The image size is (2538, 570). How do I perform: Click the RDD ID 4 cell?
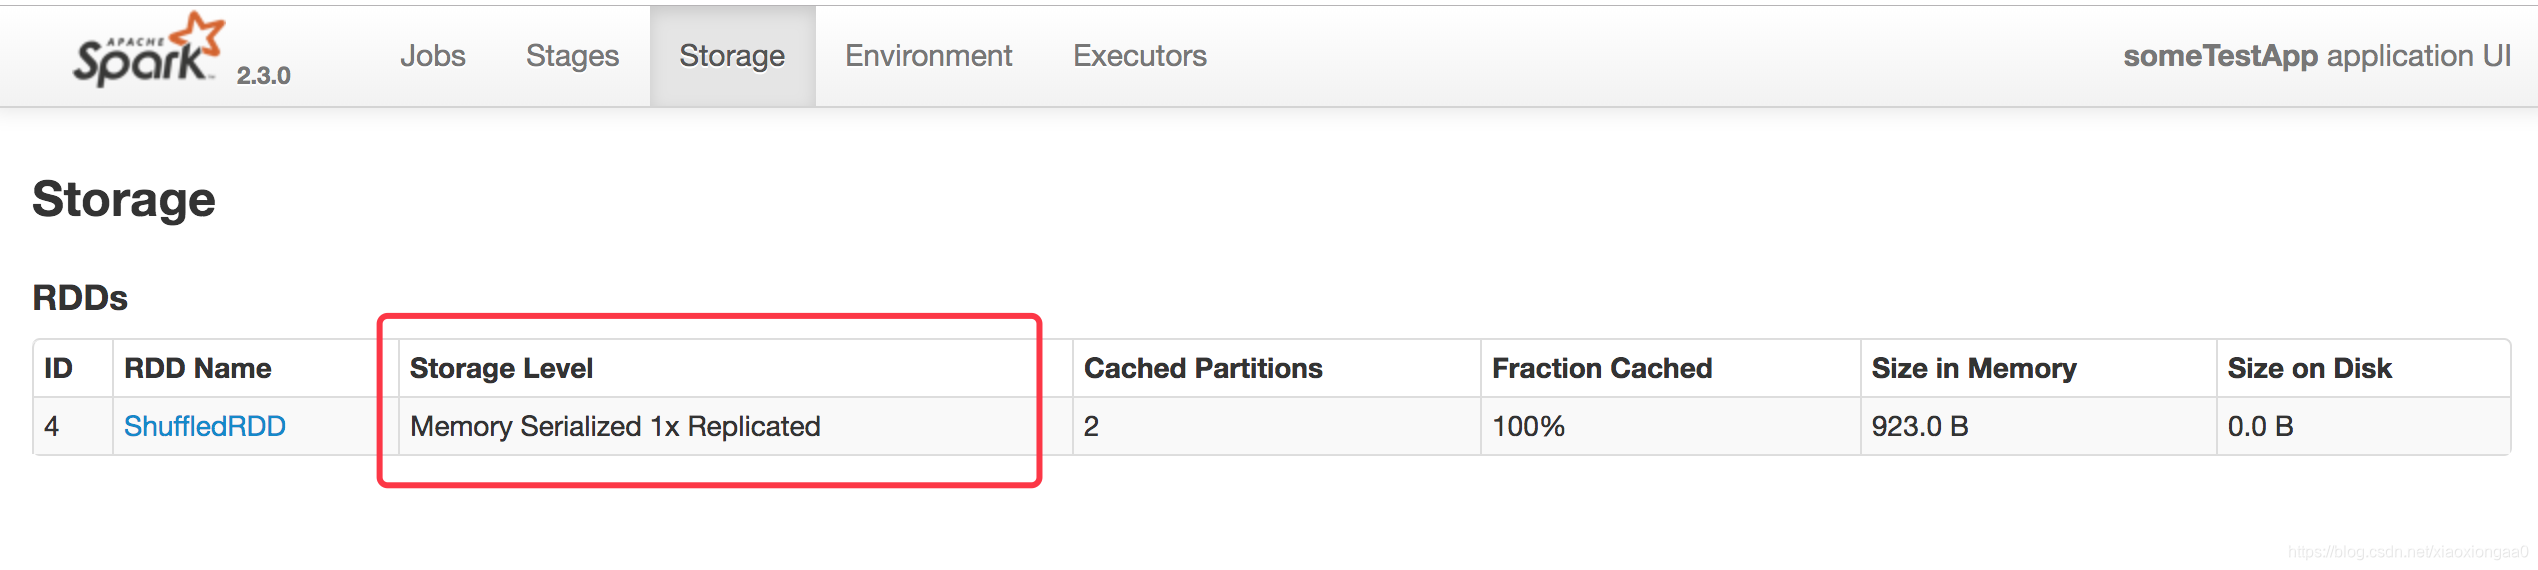coord(73,426)
